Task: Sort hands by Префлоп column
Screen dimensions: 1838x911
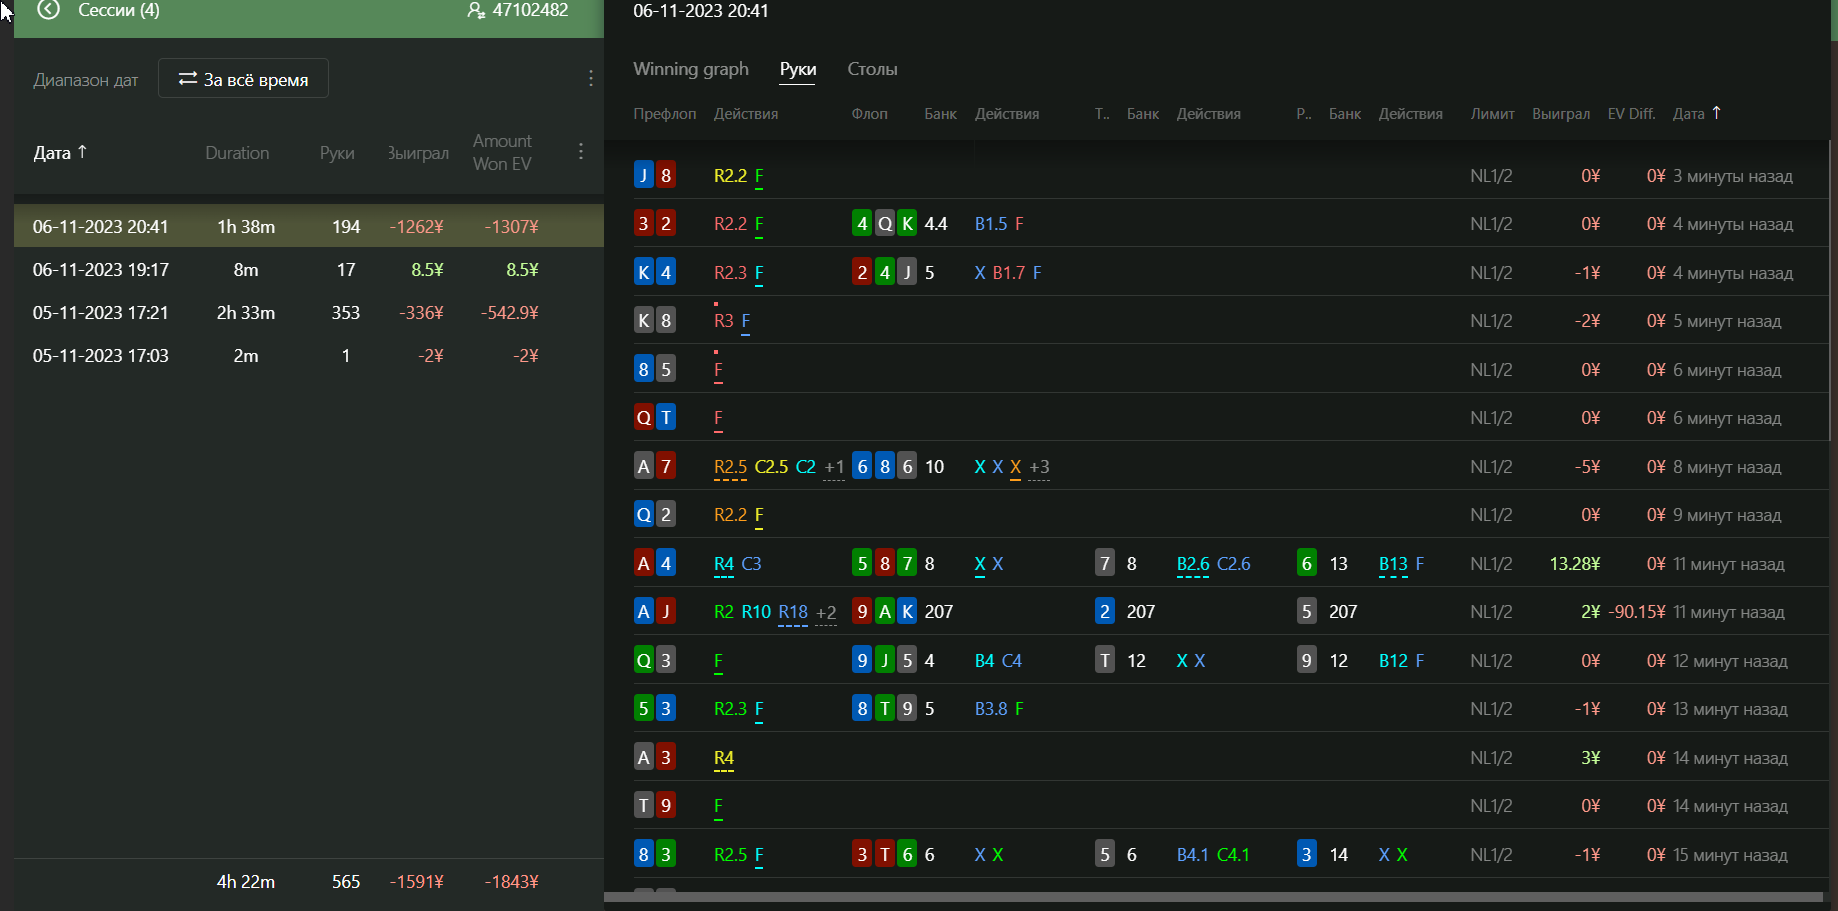Action: tap(665, 114)
